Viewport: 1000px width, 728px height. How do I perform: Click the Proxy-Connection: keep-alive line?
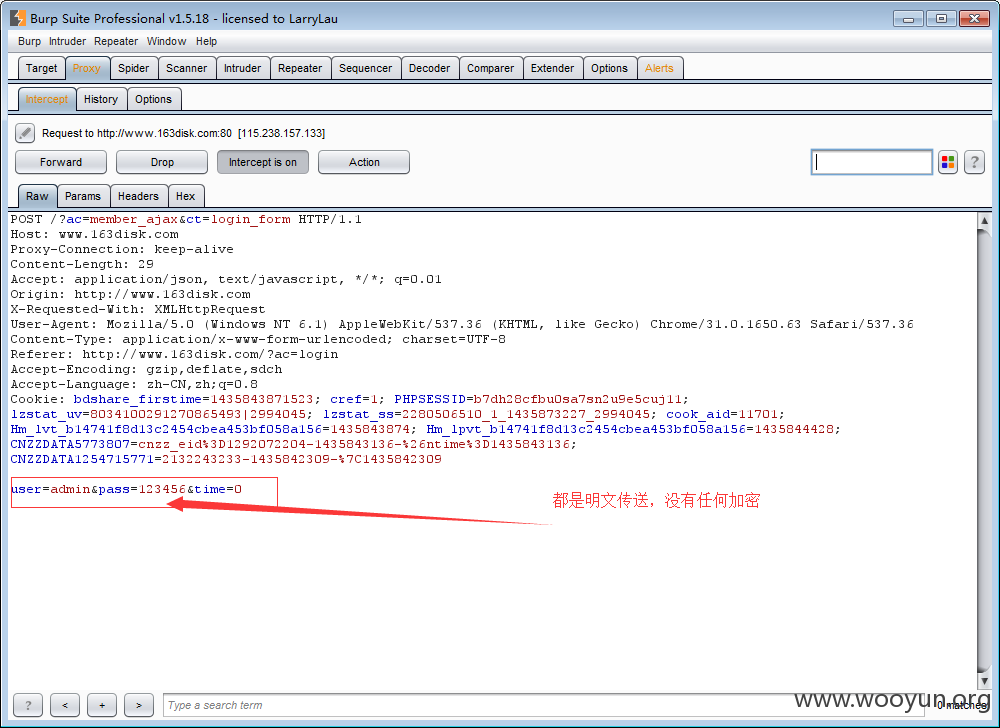122,249
